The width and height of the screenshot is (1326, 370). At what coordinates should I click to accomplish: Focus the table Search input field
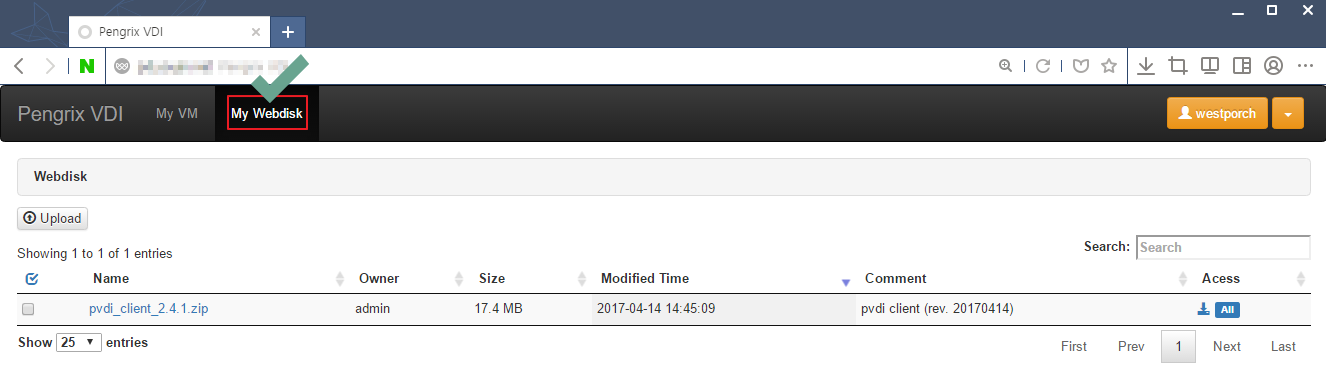(x=1222, y=247)
